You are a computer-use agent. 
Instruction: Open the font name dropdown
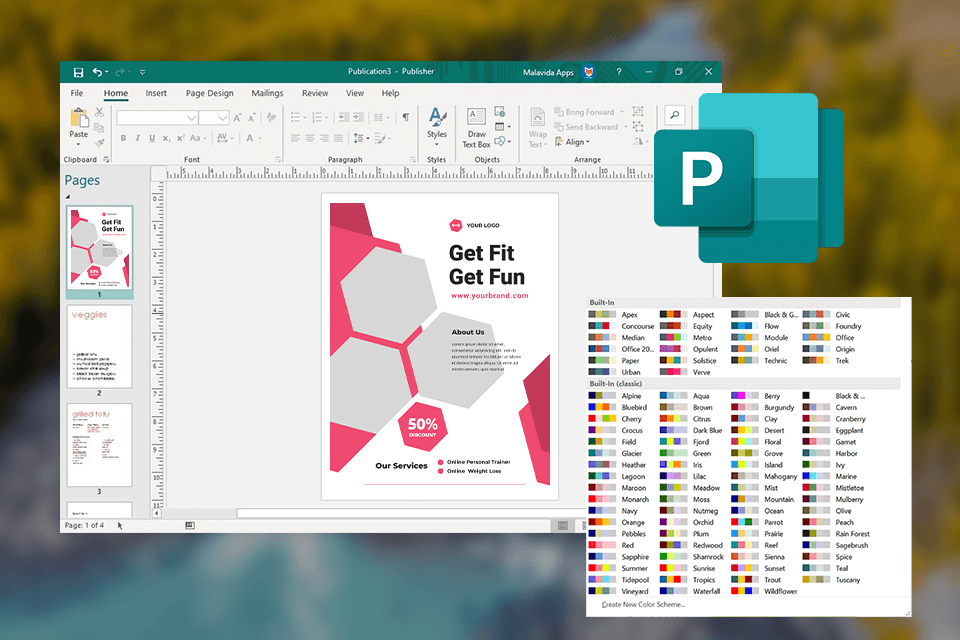click(x=192, y=118)
